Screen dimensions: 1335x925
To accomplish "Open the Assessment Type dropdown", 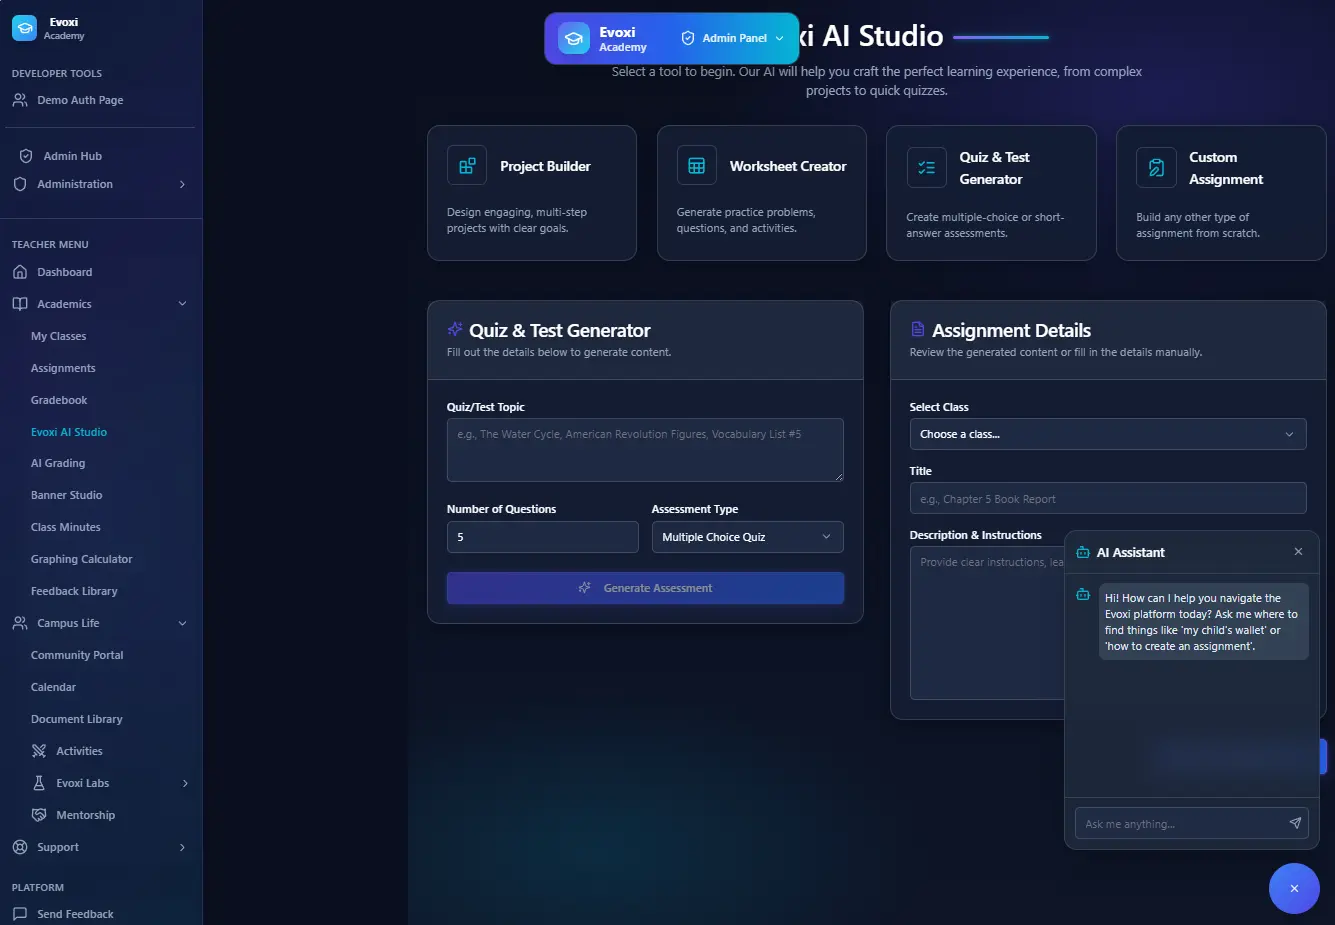I will click(x=747, y=537).
